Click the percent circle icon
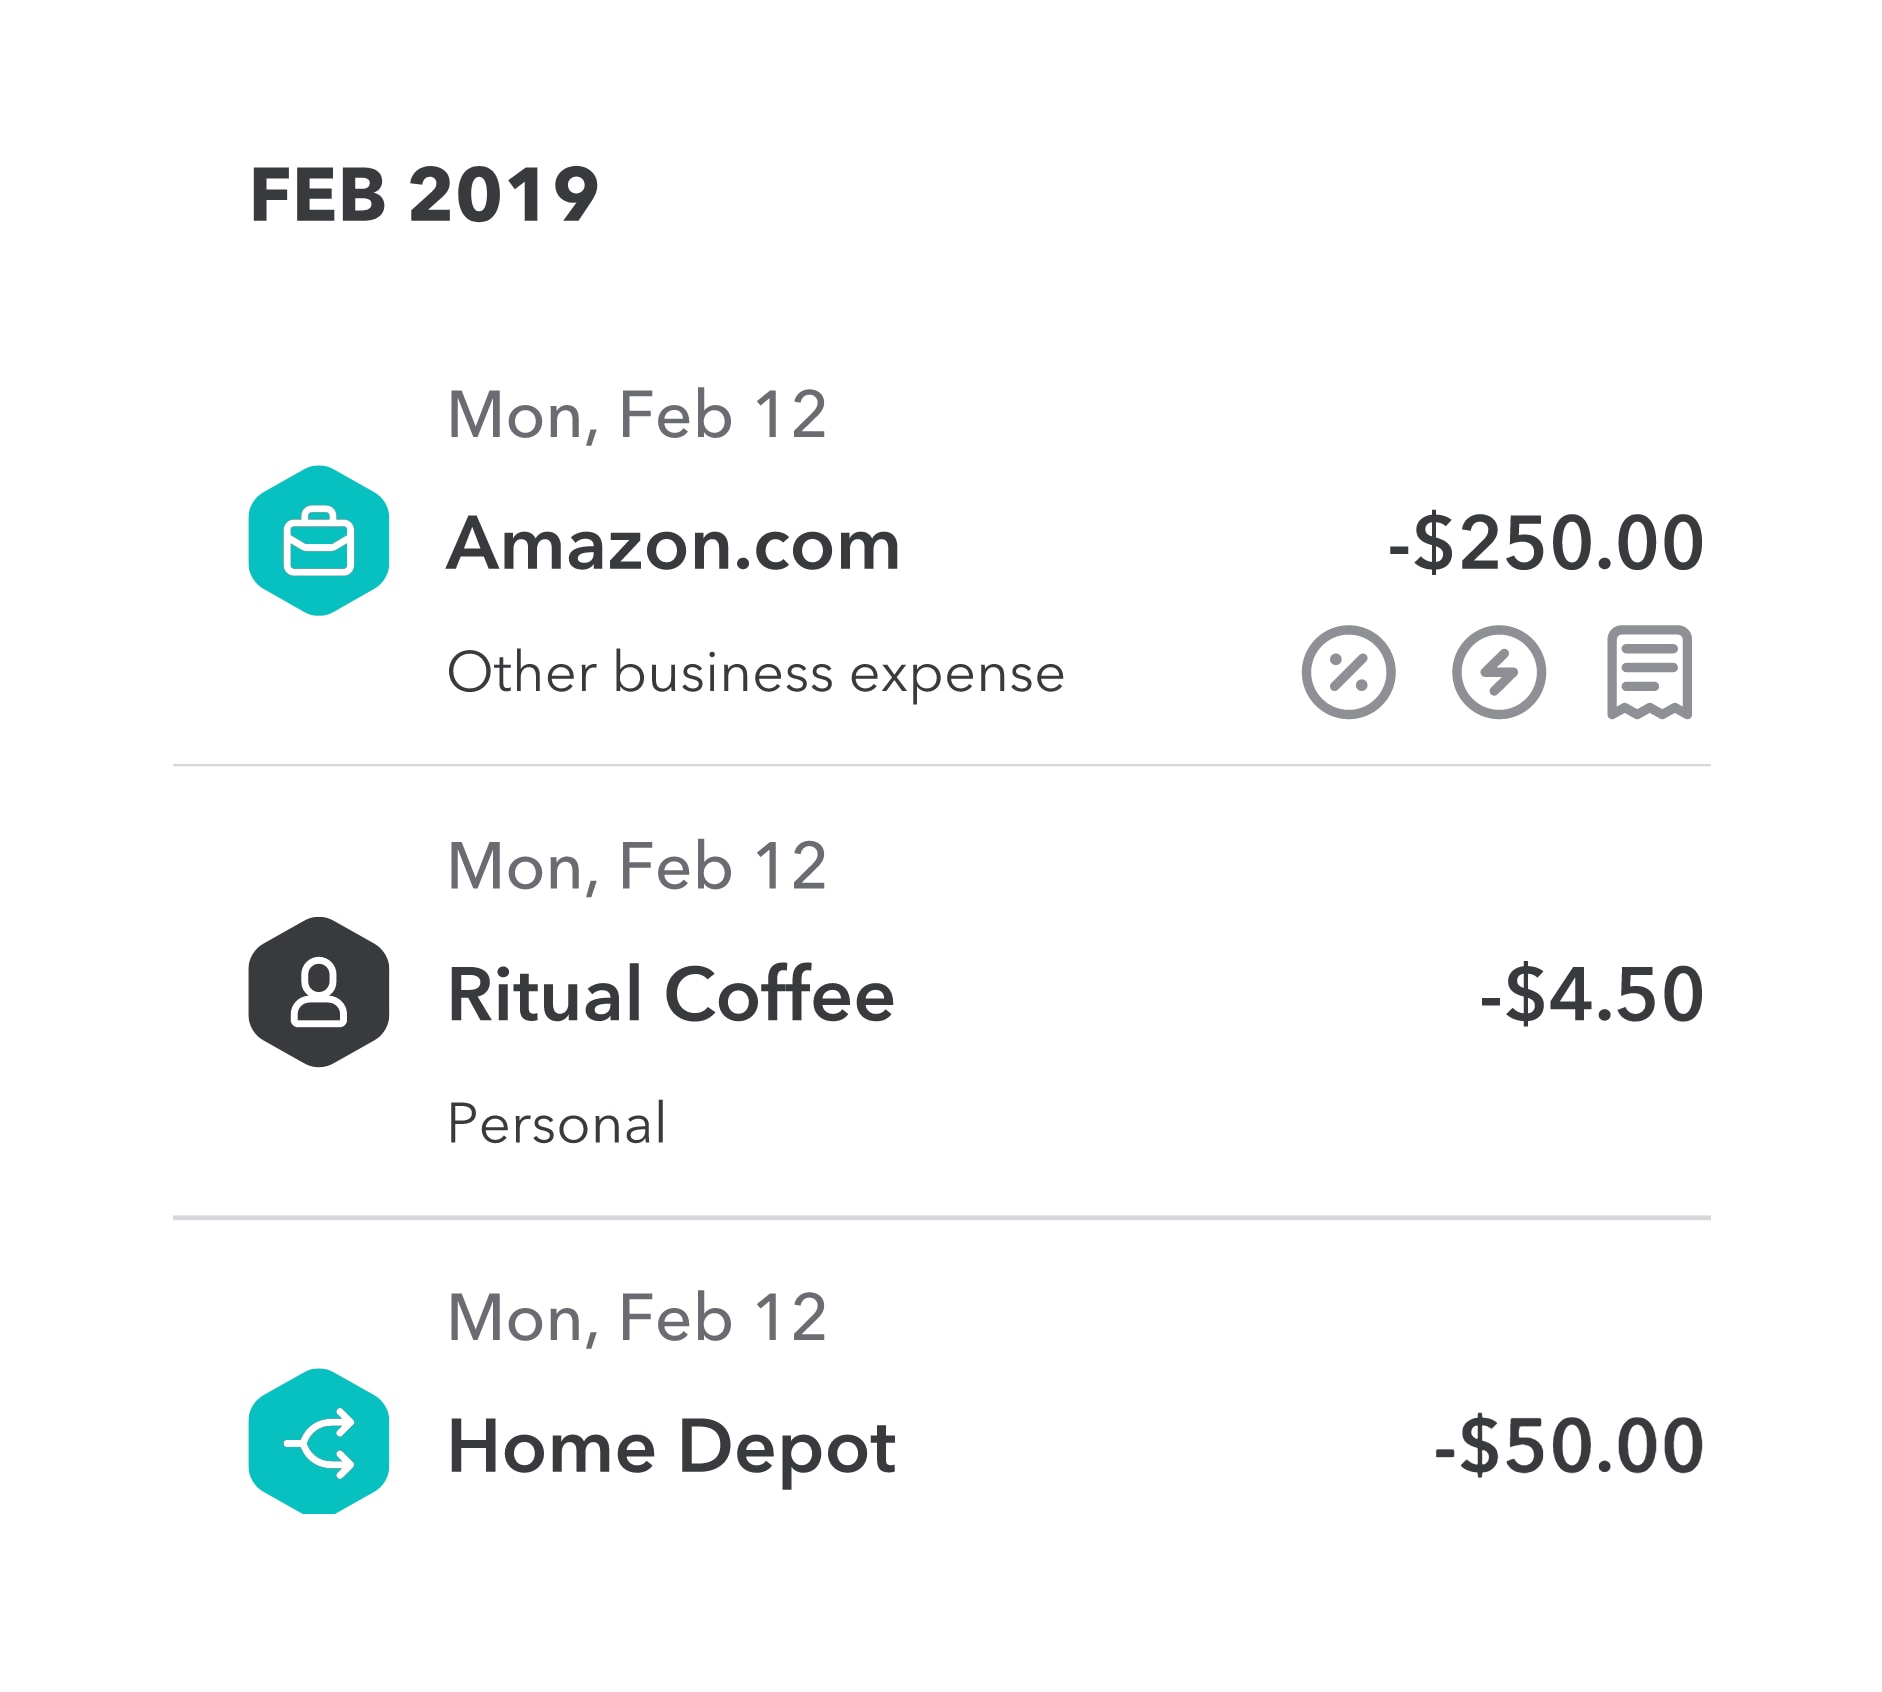The image size is (1882, 1692). (1348, 672)
